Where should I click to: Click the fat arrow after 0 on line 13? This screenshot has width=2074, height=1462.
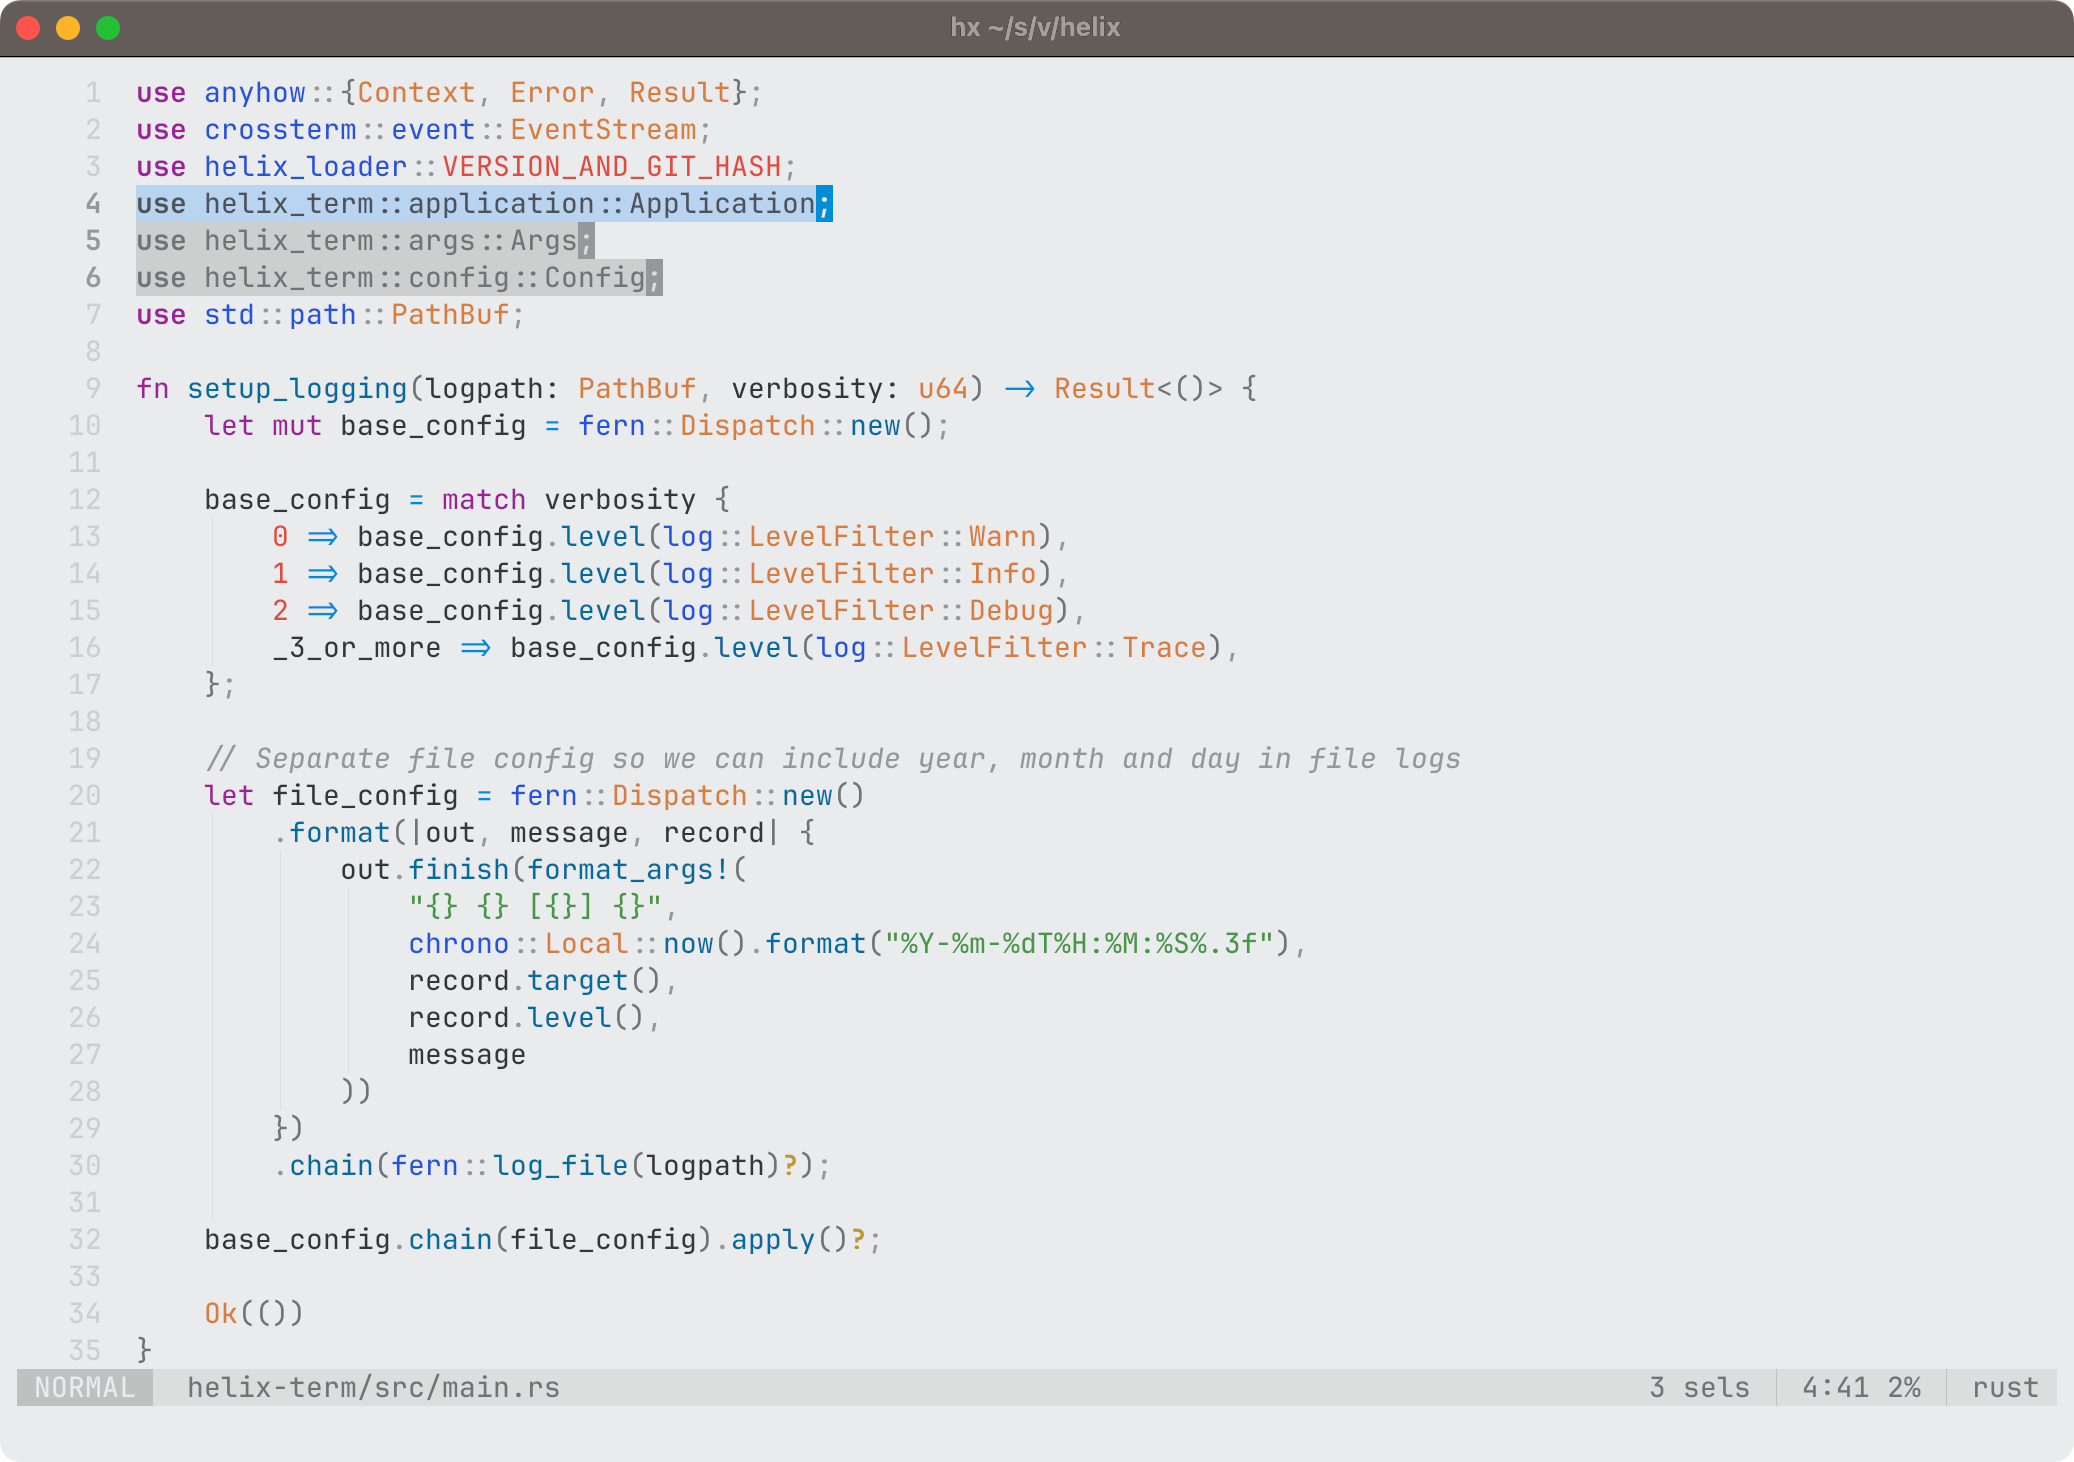(x=322, y=537)
